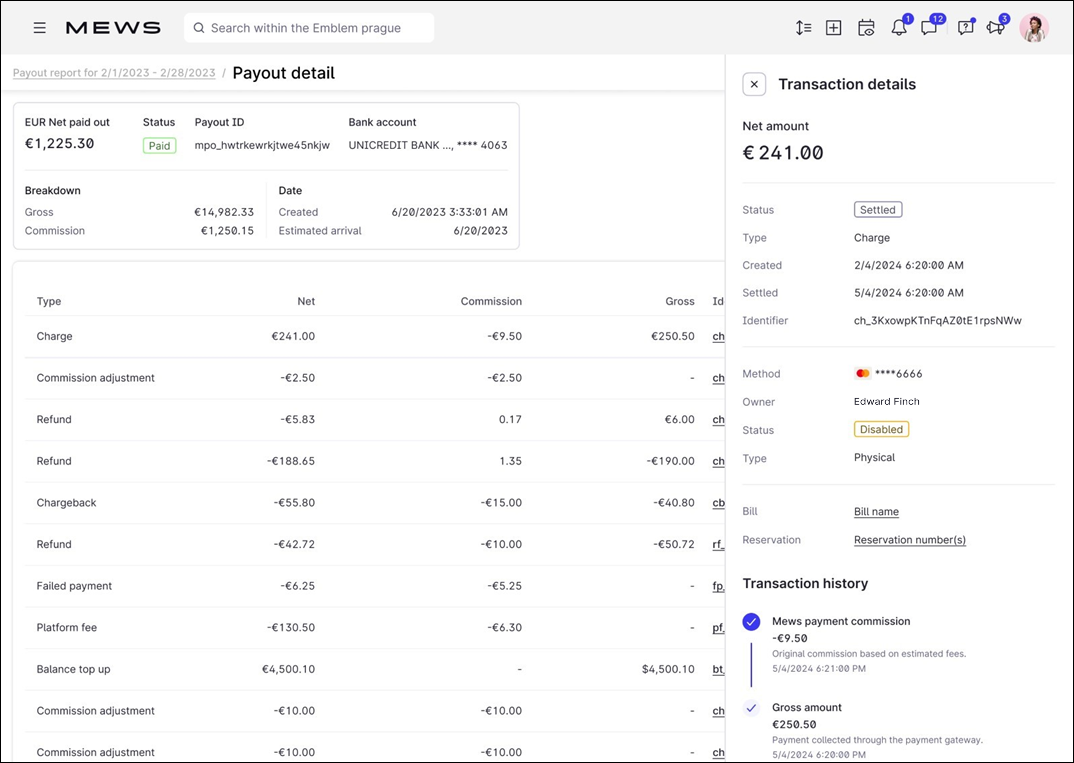The image size is (1074, 763).
Task: Open identifier link in Chargeback row
Action: click(x=719, y=503)
